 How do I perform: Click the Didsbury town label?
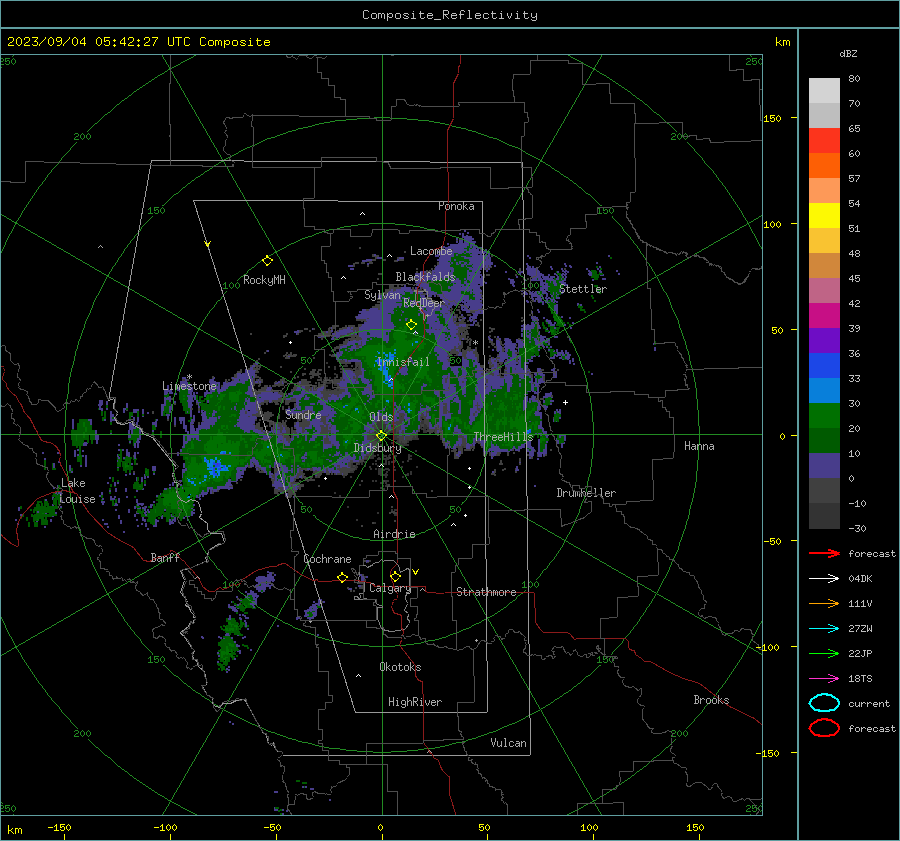point(377,448)
